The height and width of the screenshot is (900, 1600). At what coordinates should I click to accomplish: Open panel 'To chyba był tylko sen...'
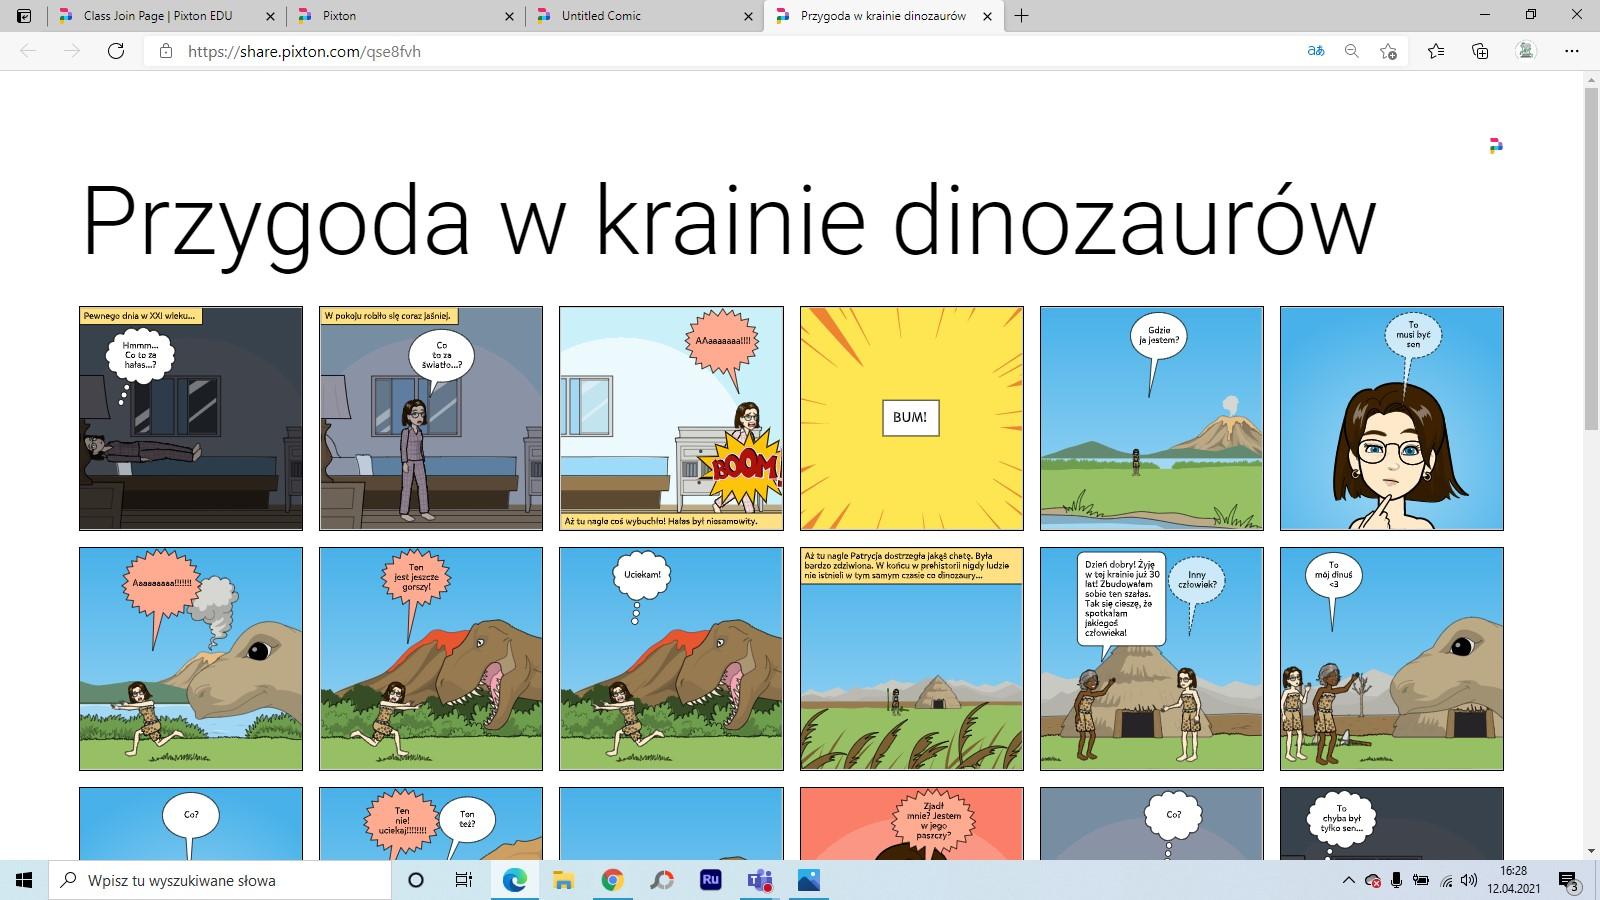[x=1392, y=823]
